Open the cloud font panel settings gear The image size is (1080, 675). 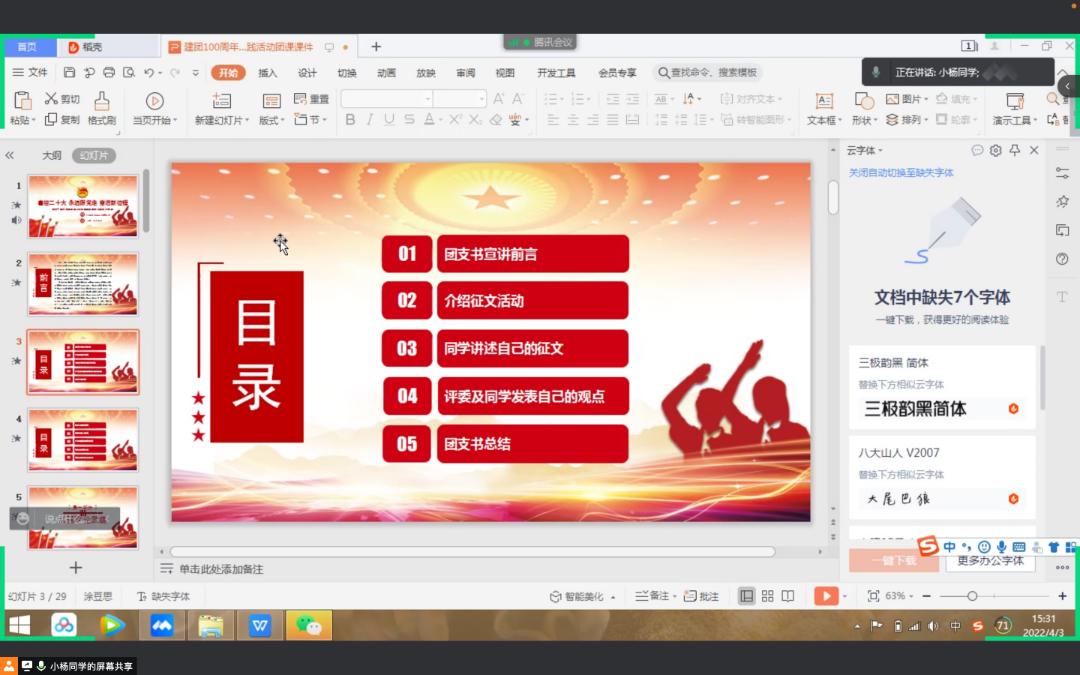click(x=996, y=150)
